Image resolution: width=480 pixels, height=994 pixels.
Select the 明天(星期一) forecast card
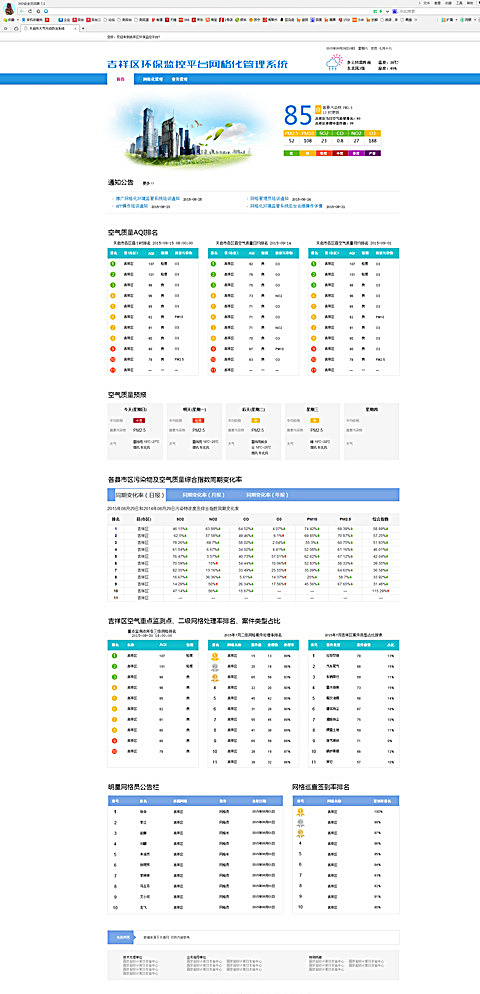194,432
